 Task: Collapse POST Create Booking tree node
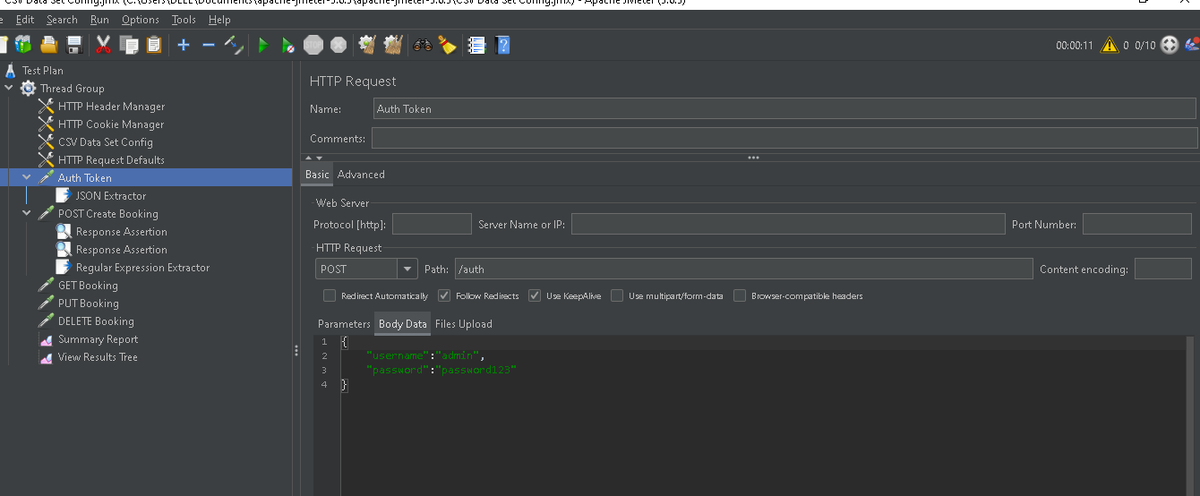[x=27, y=214]
